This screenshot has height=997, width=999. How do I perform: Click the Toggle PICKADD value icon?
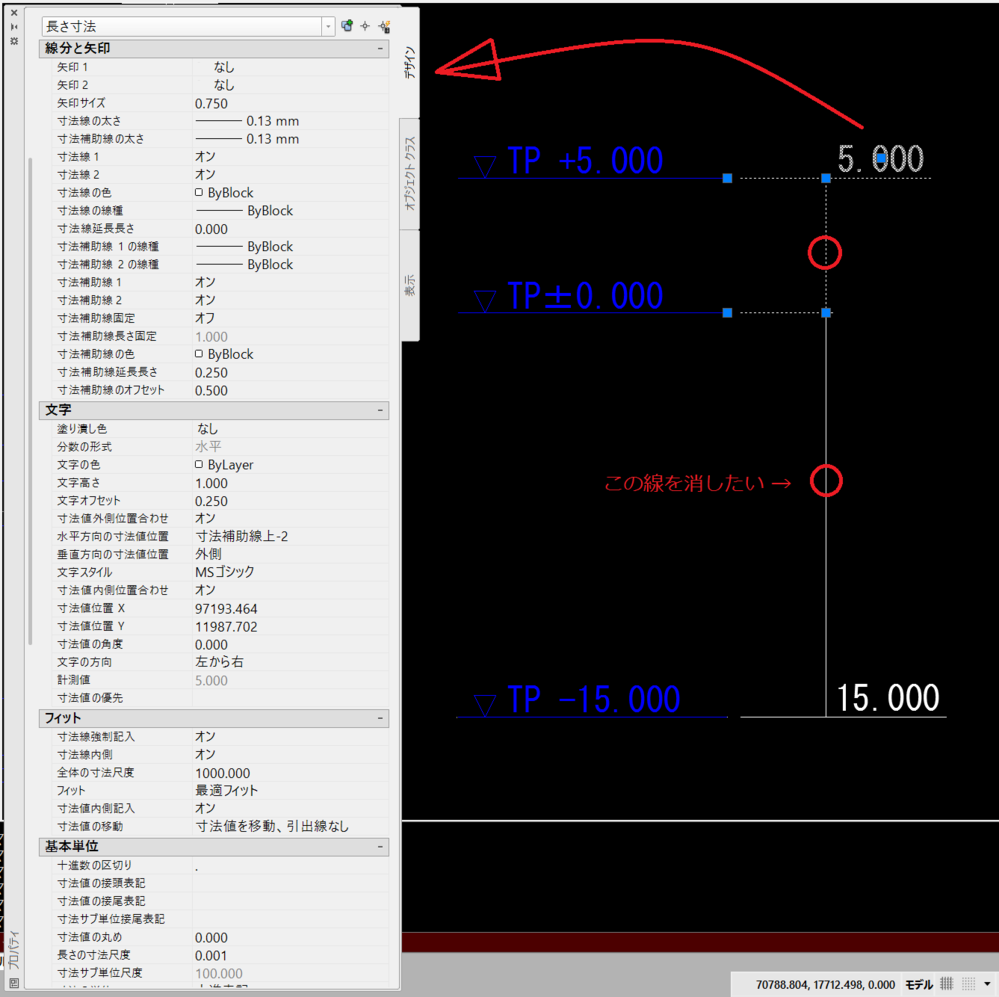[347, 26]
